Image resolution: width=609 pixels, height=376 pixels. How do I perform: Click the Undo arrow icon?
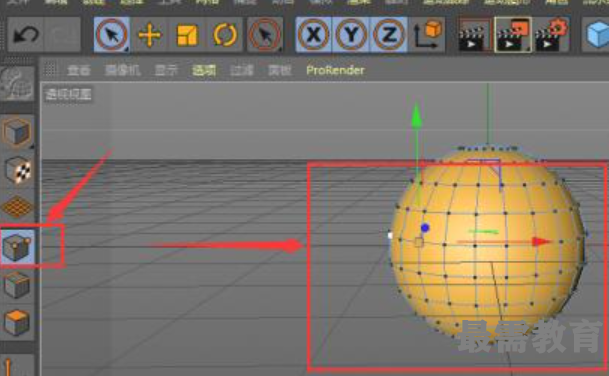tap(26, 35)
